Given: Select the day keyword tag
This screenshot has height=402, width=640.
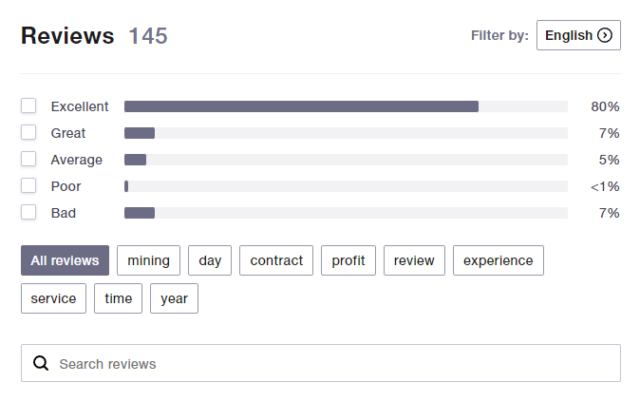Looking at the screenshot, I should click(x=210, y=260).
